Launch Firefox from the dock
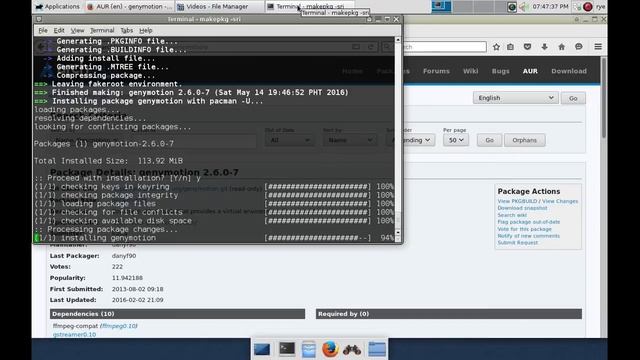The width and height of the screenshot is (640, 360). tap(330, 349)
